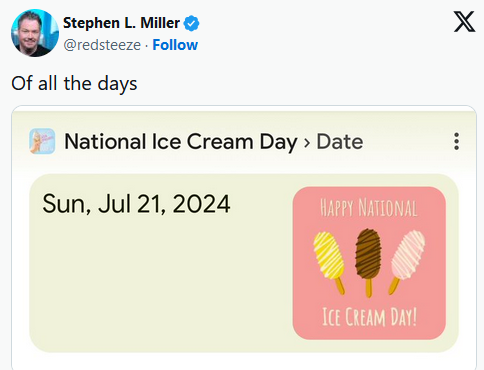The image size is (484, 370).
Task: Open the Stephen L. Miller name link
Action: point(121,23)
